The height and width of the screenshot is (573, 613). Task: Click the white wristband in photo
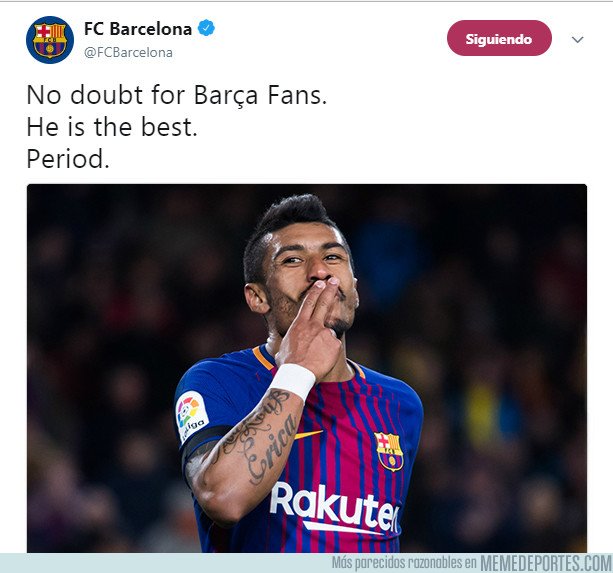pyautogui.click(x=293, y=381)
